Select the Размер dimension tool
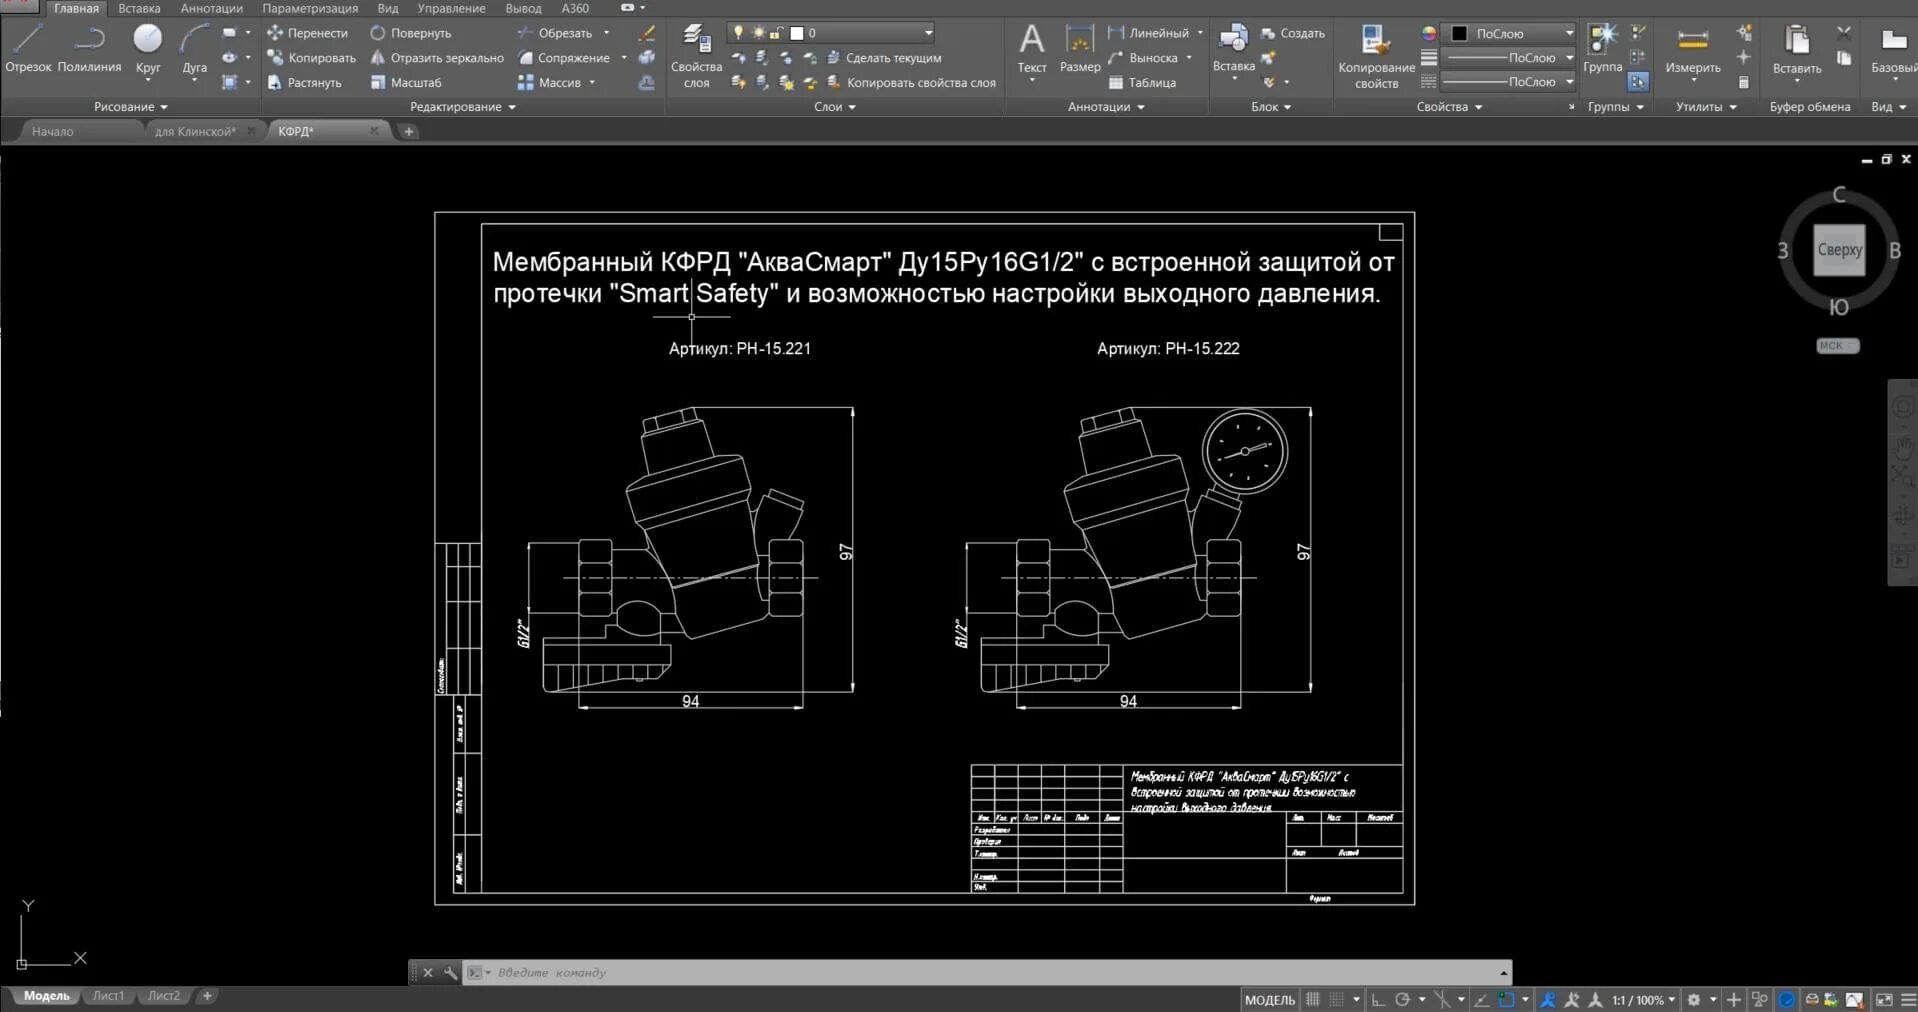The height and width of the screenshot is (1012, 1918). click(x=1080, y=50)
